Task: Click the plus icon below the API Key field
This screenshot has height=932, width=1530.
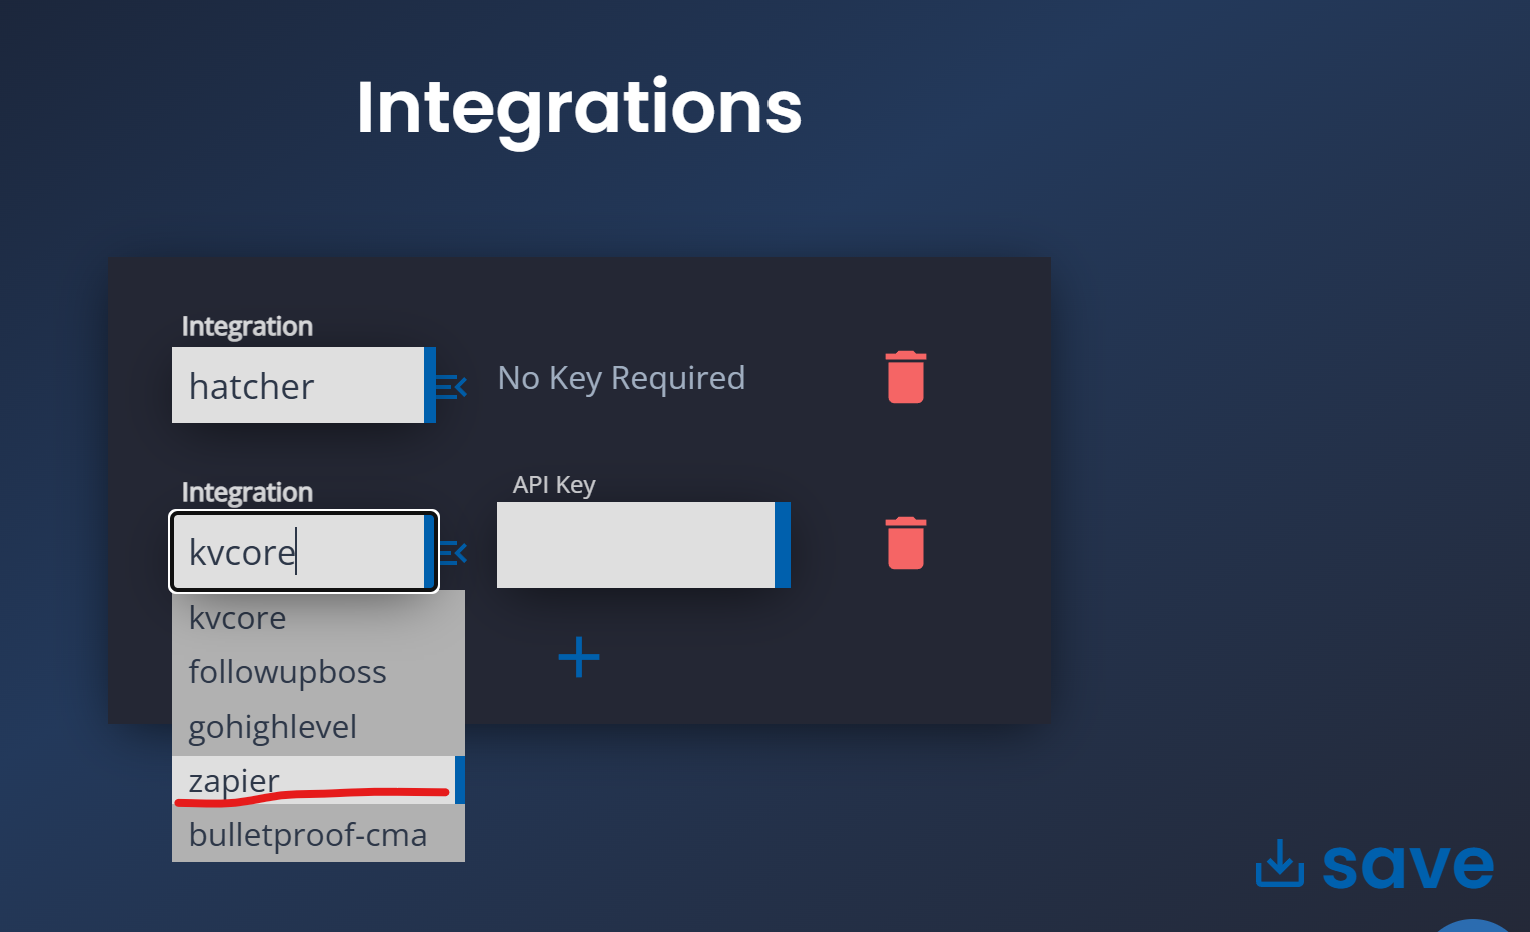Action: click(x=579, y=657)
